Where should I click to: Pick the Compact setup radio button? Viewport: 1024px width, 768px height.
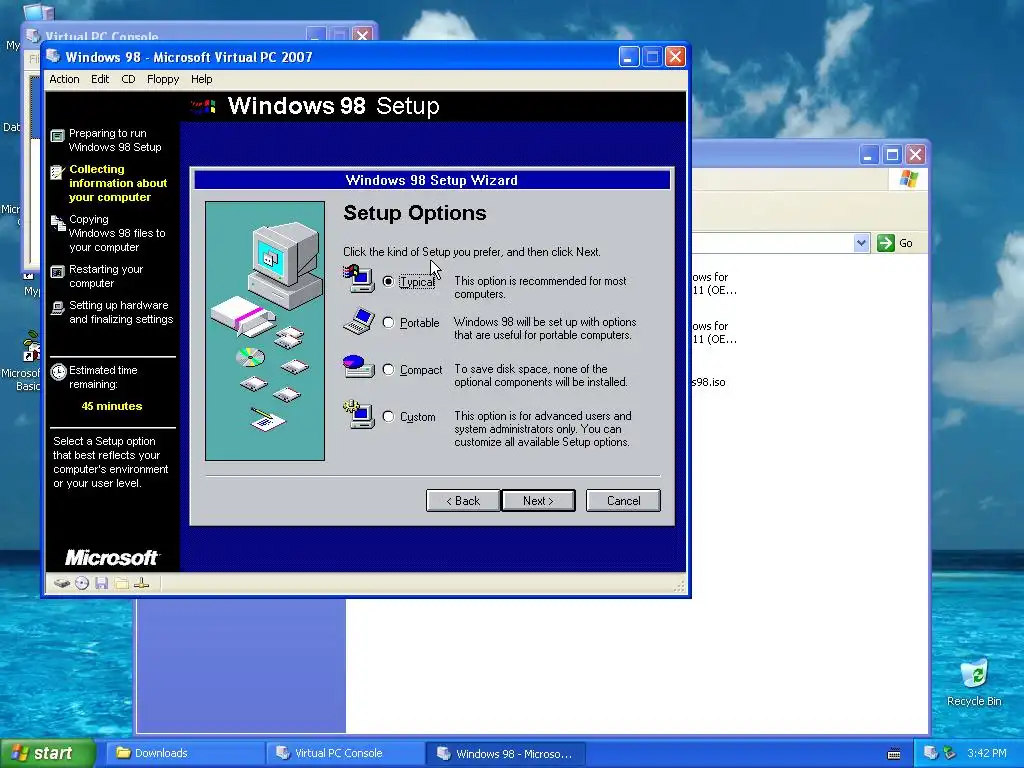coord(389,370)
